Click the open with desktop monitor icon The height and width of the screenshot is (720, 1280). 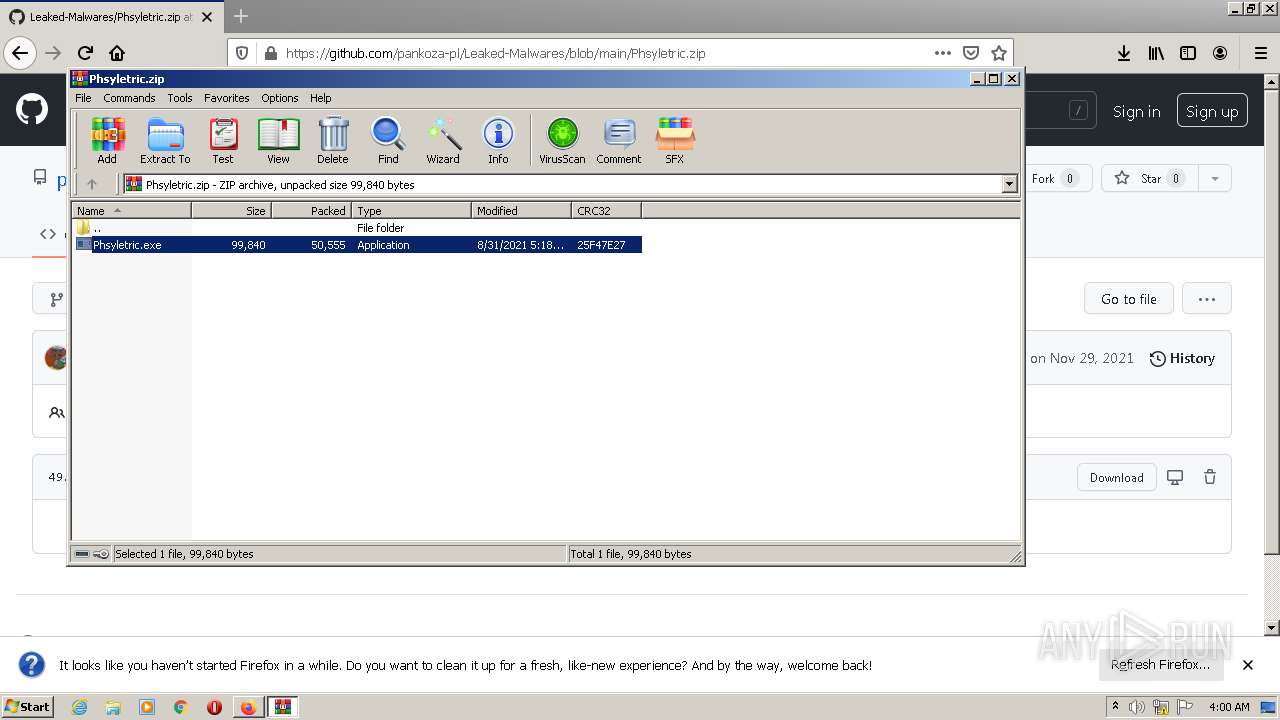click(1175, 478)
